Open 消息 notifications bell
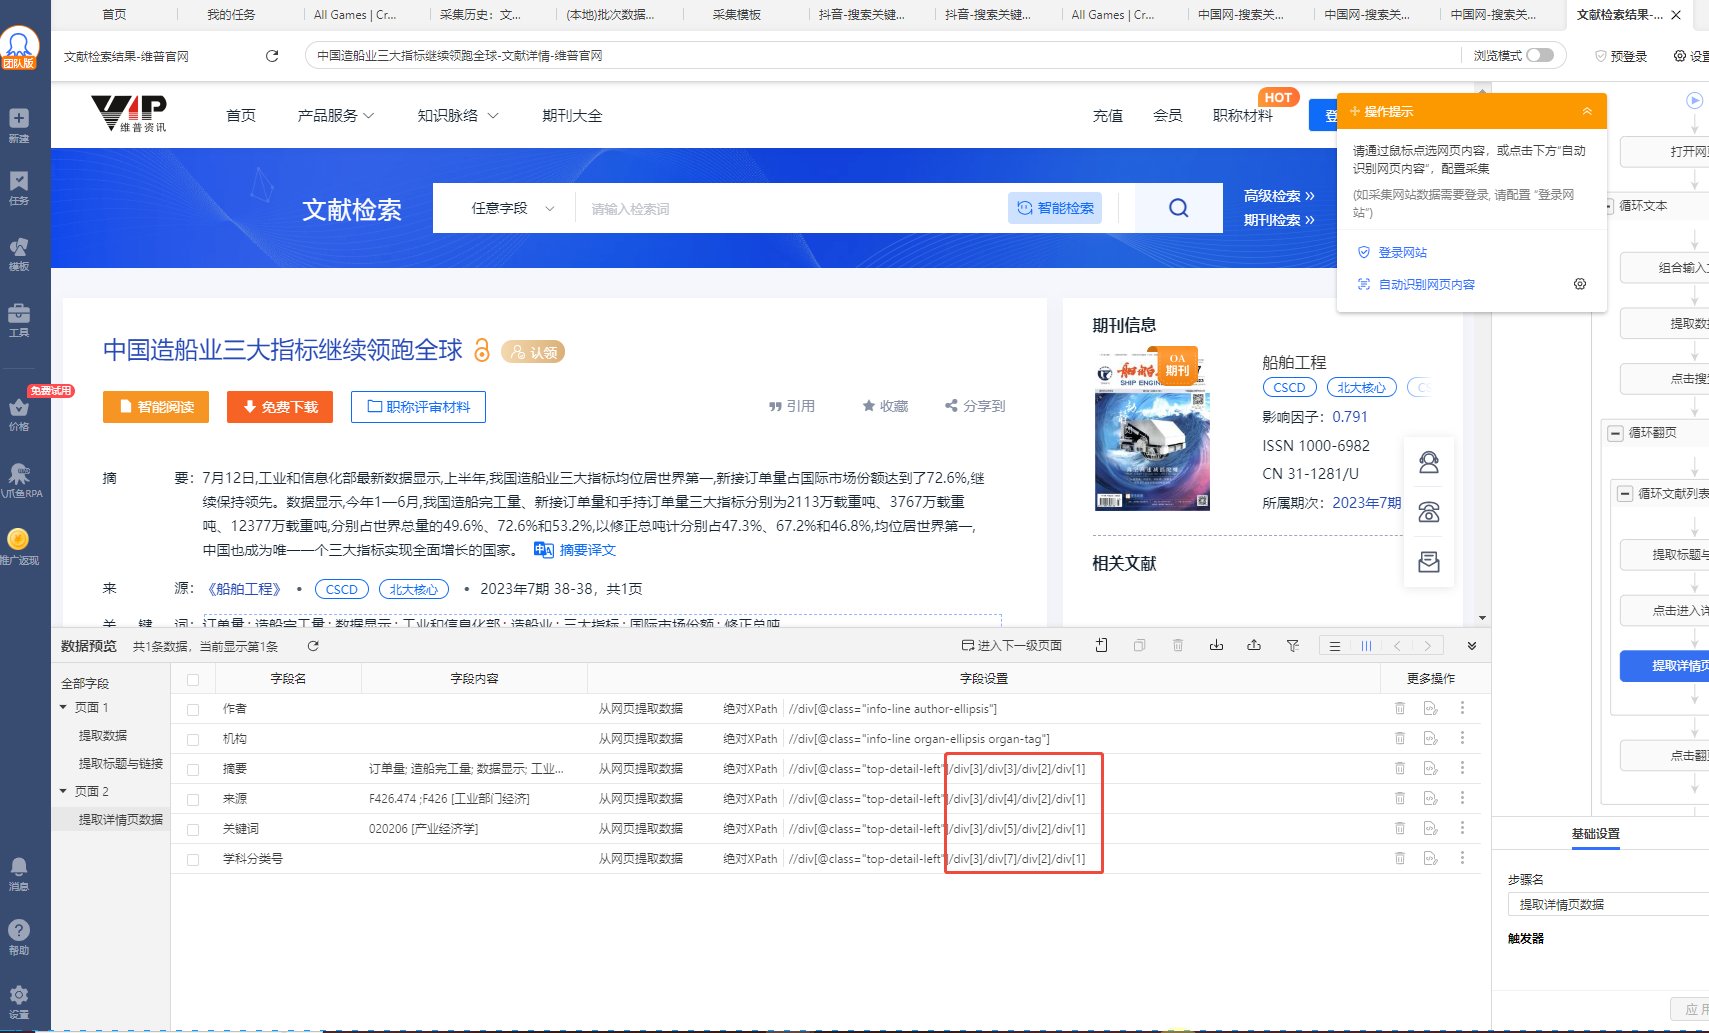 click(x=19, y=873)
